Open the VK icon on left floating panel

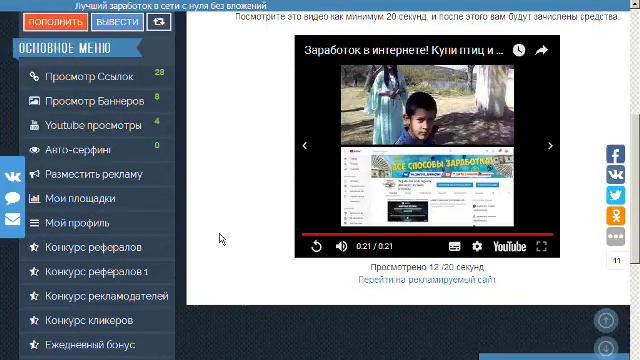tap(12, 176)
